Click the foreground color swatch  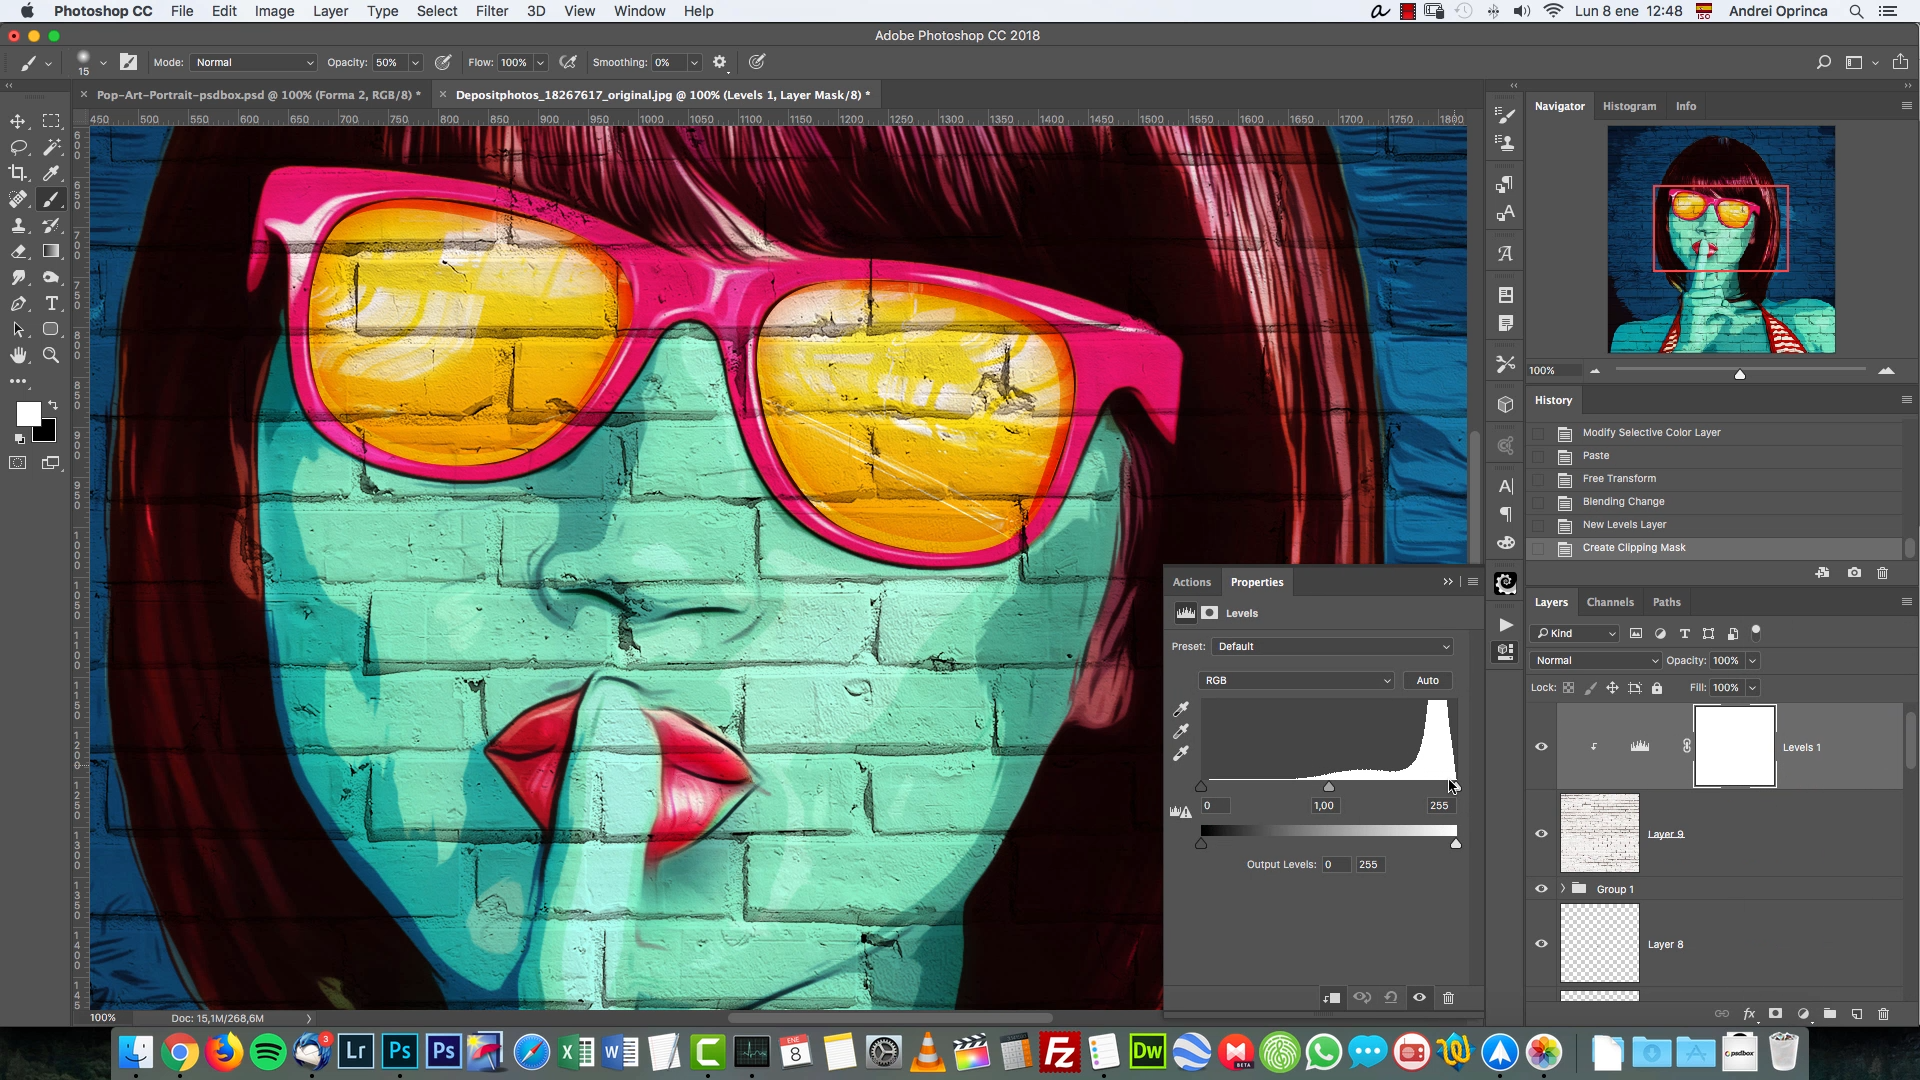[x=28, y=414]
